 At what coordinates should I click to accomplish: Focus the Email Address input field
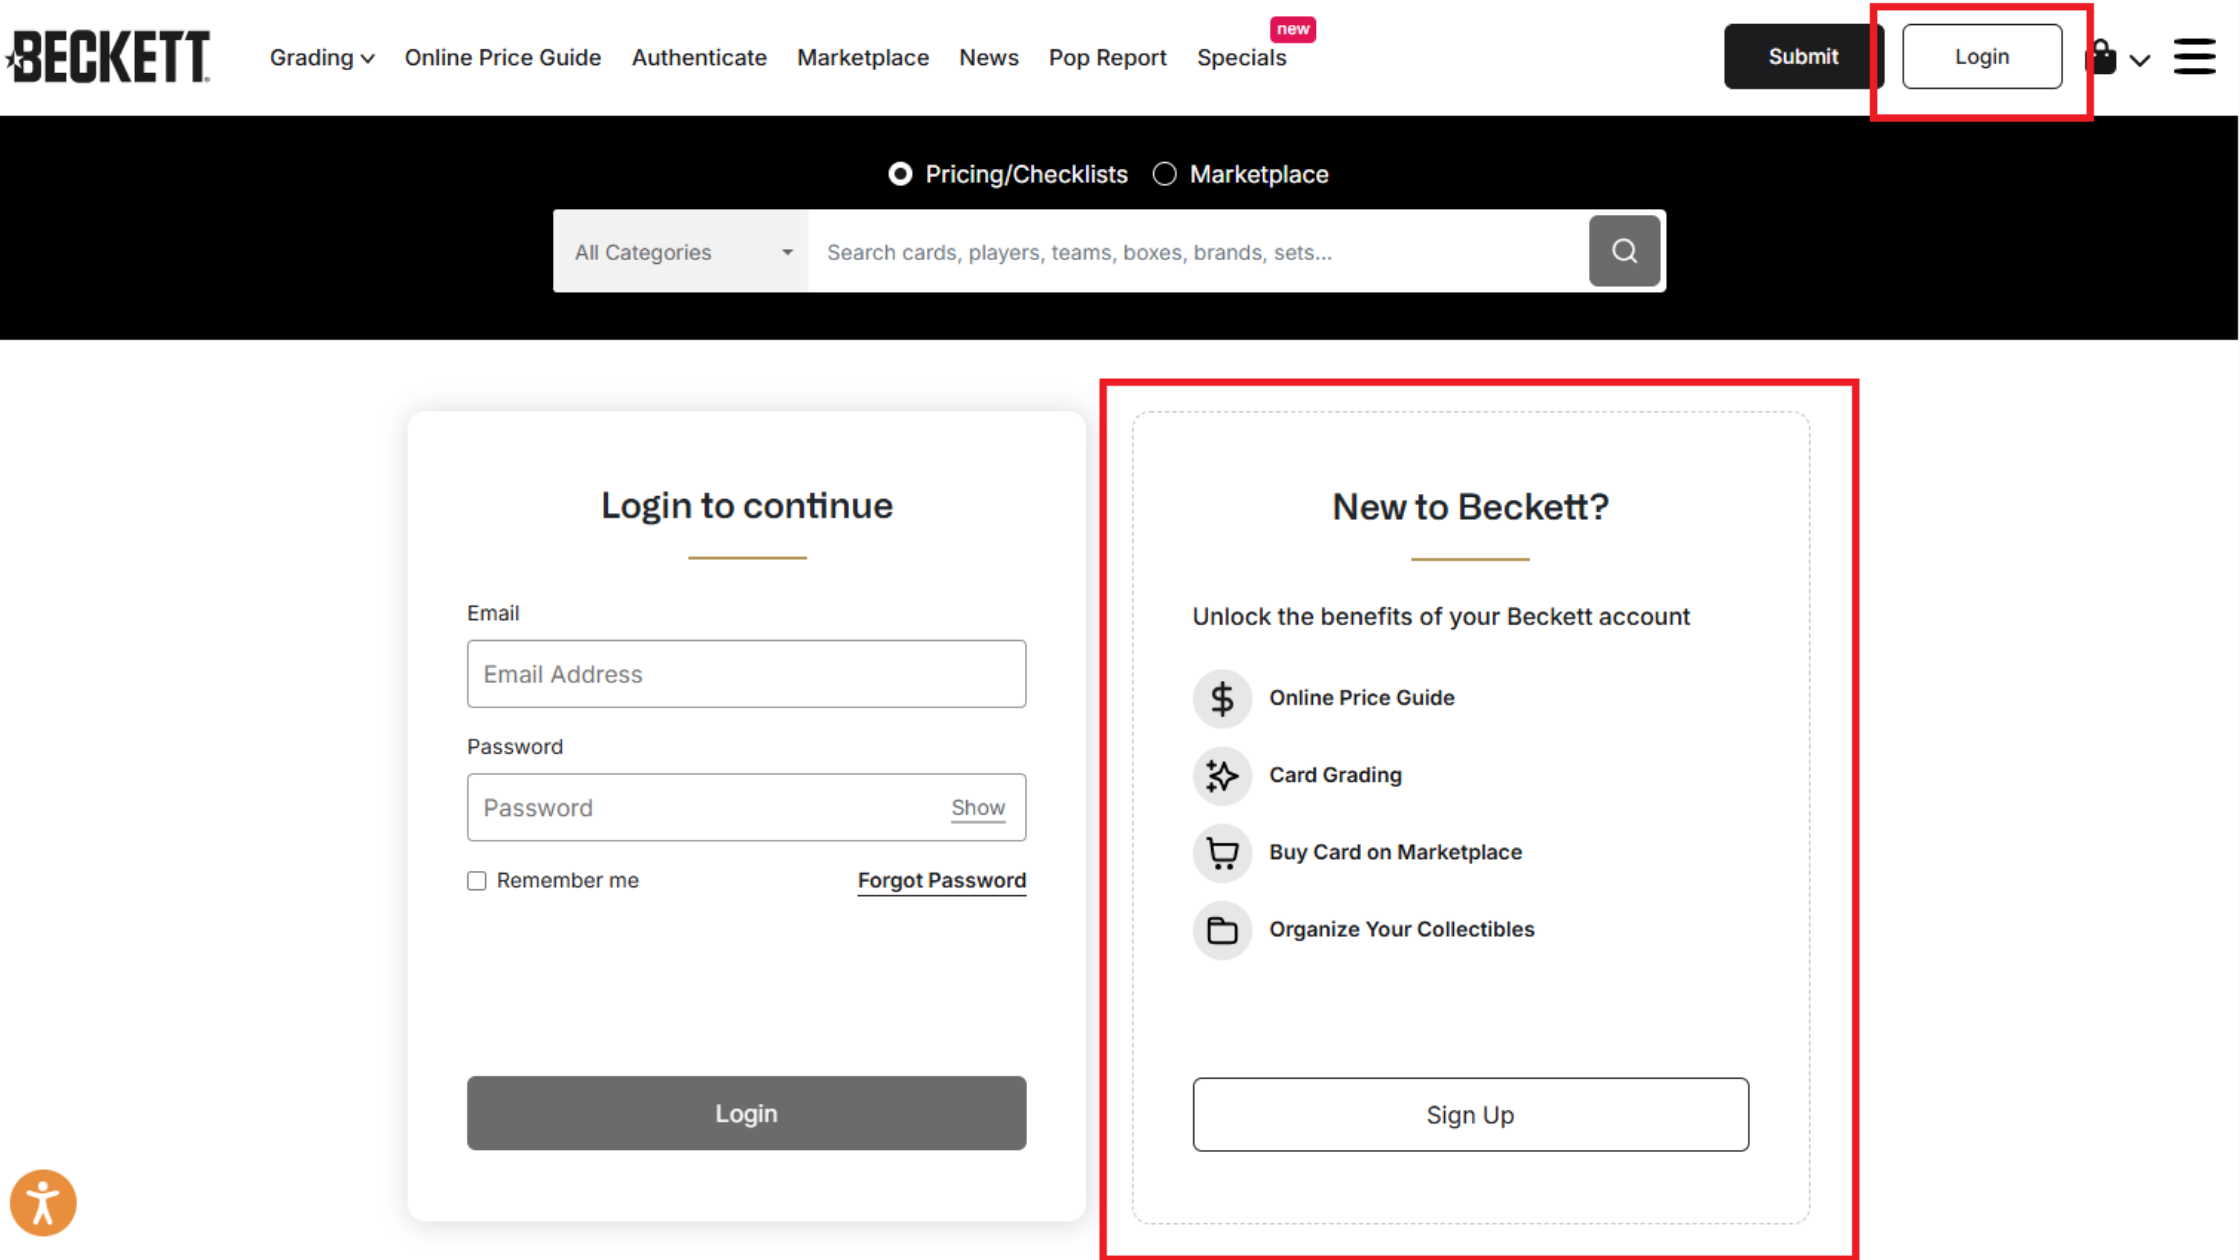pyautogui.click(x=747, y=674)
